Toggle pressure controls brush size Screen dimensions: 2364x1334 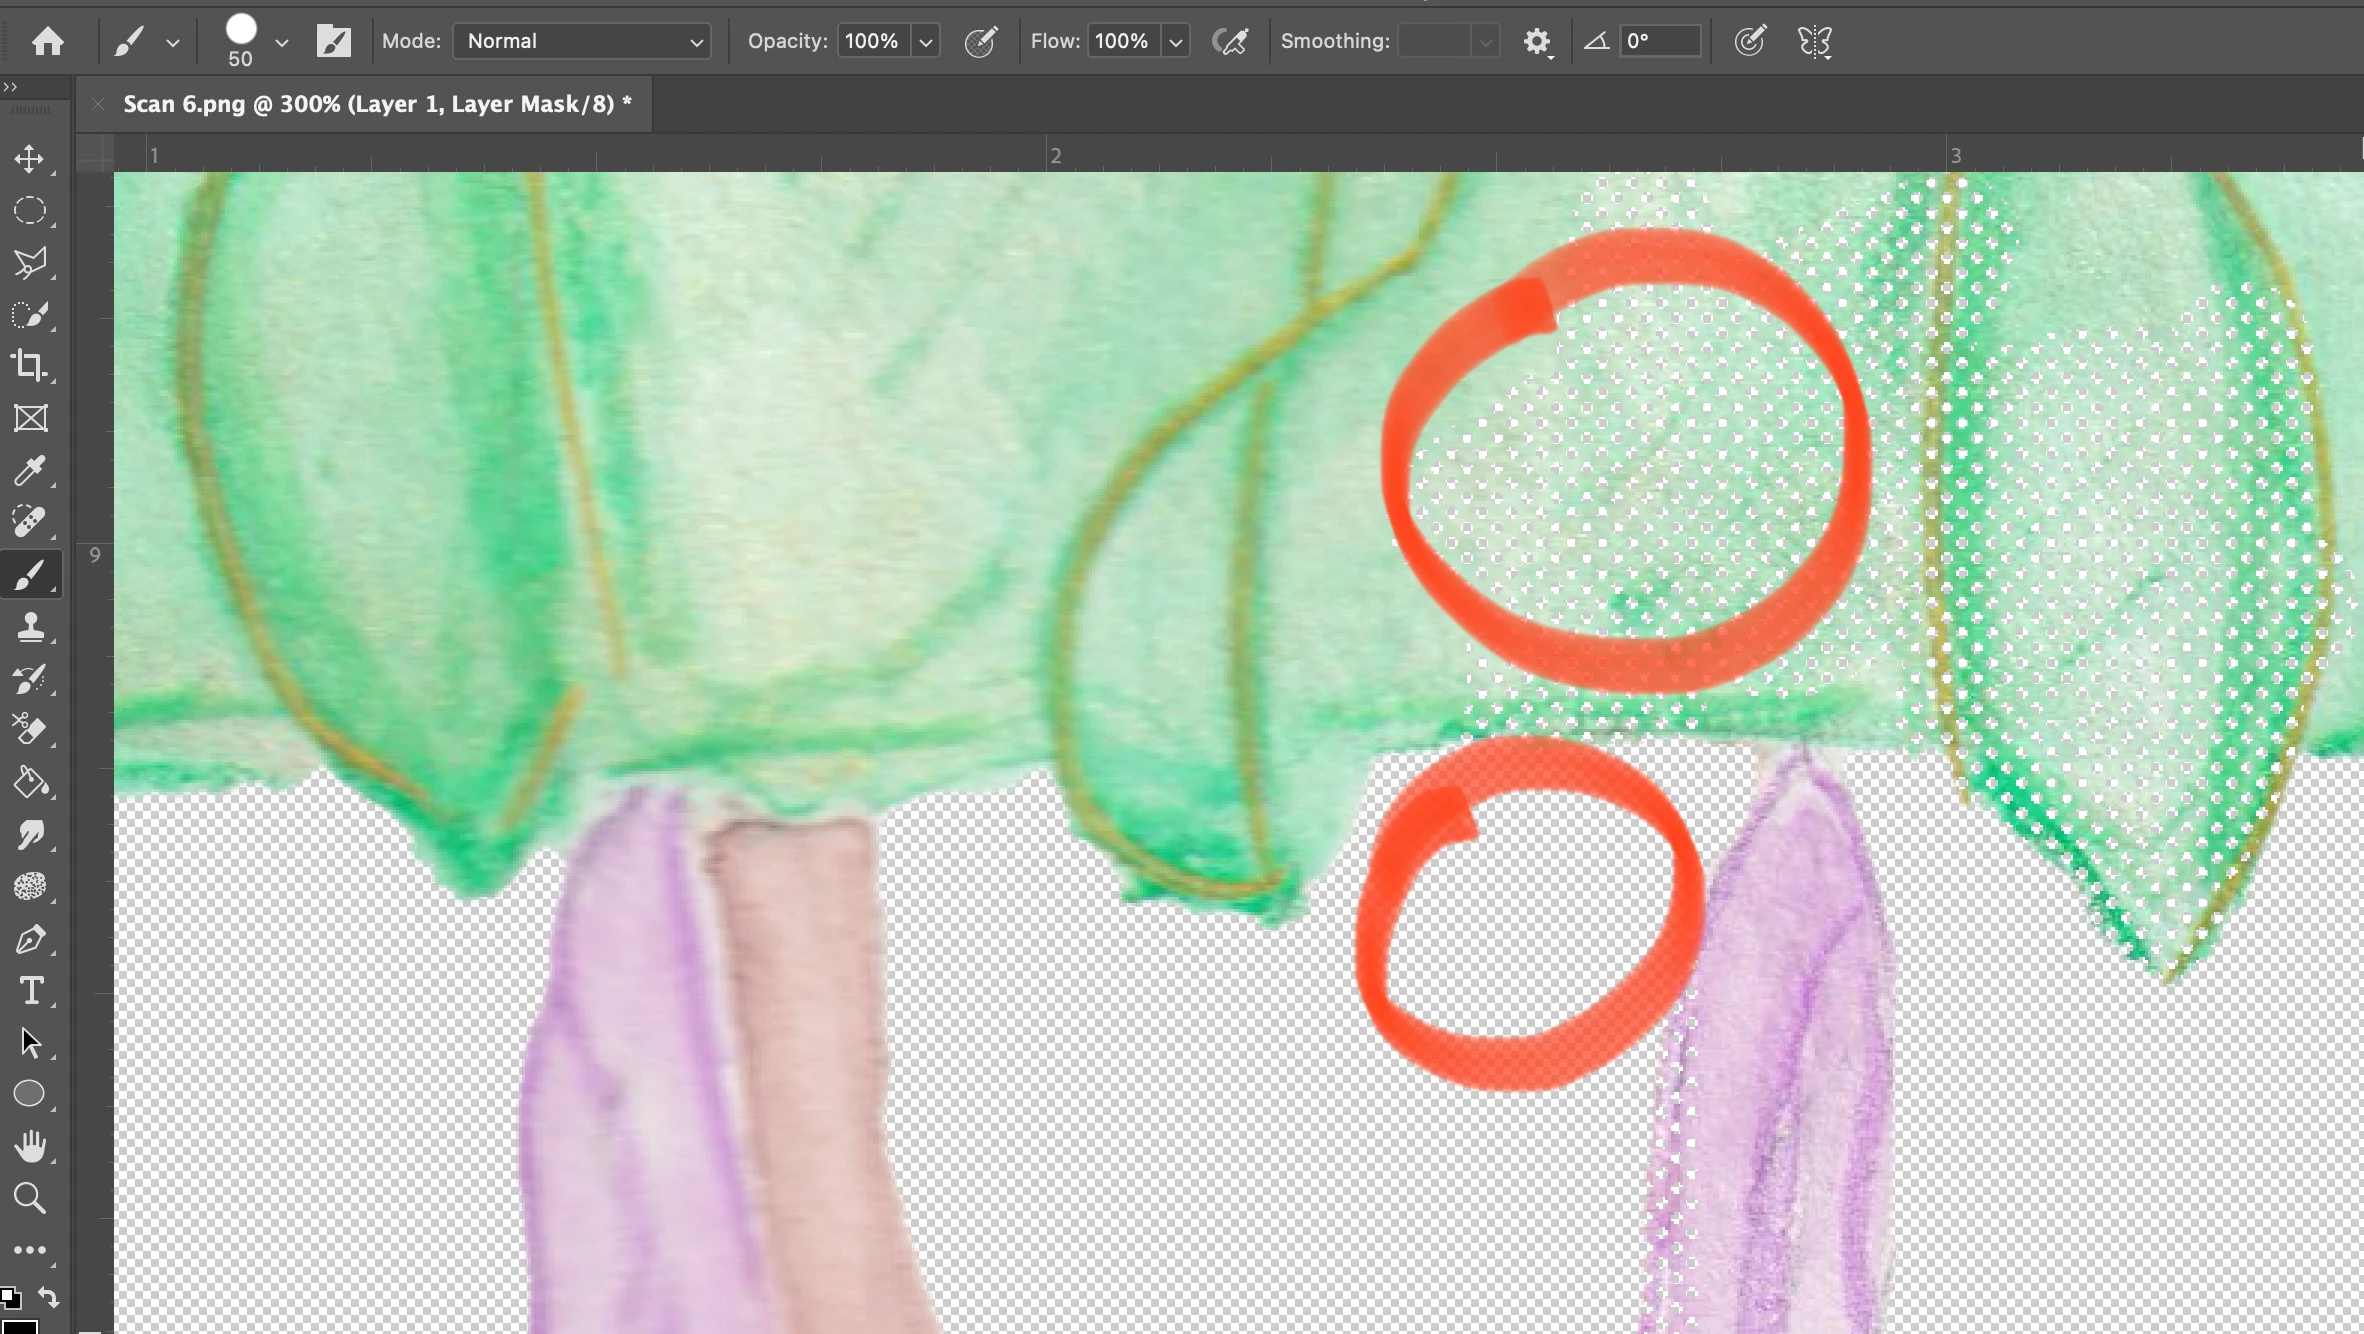click(1749, 41)
